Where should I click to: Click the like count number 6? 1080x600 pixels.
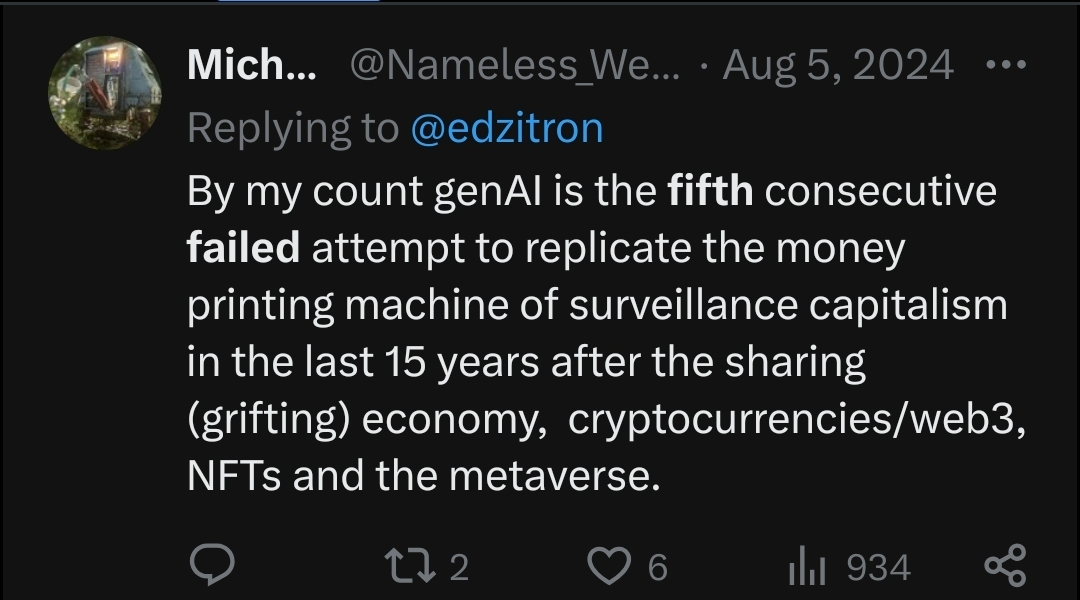(x=656, y=568)
